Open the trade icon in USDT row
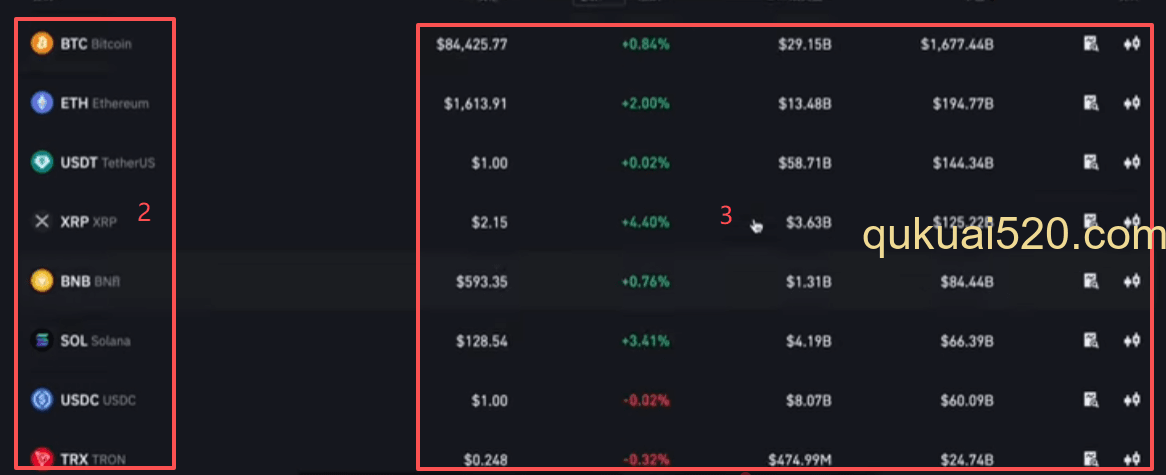Image resolution: width=1166 pixels, height=475 pixels. pos(1131,162)
